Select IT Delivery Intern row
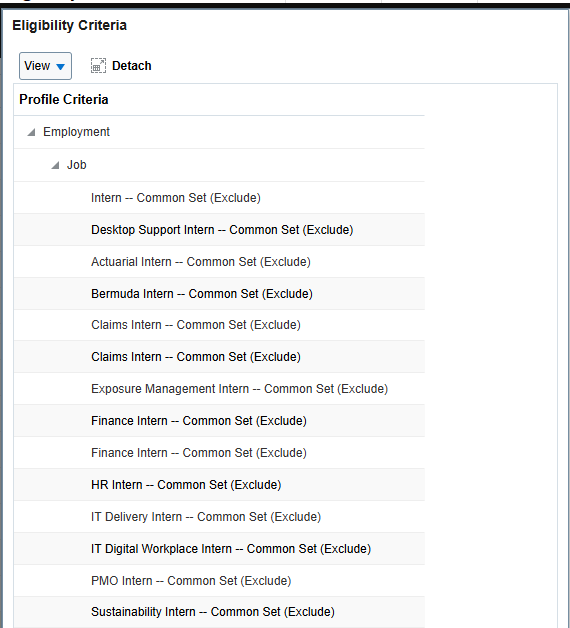Image resolution: width=570 pixels, height=628 pixels. (219, 517)
